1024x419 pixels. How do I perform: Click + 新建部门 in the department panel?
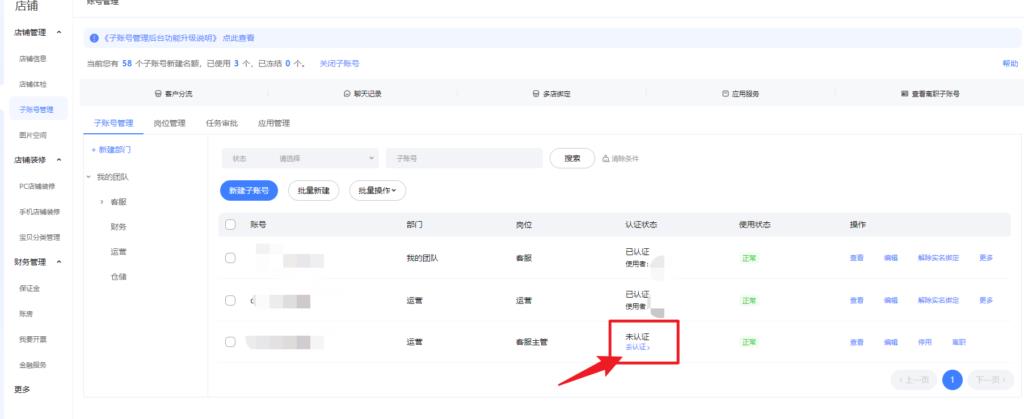111,149
